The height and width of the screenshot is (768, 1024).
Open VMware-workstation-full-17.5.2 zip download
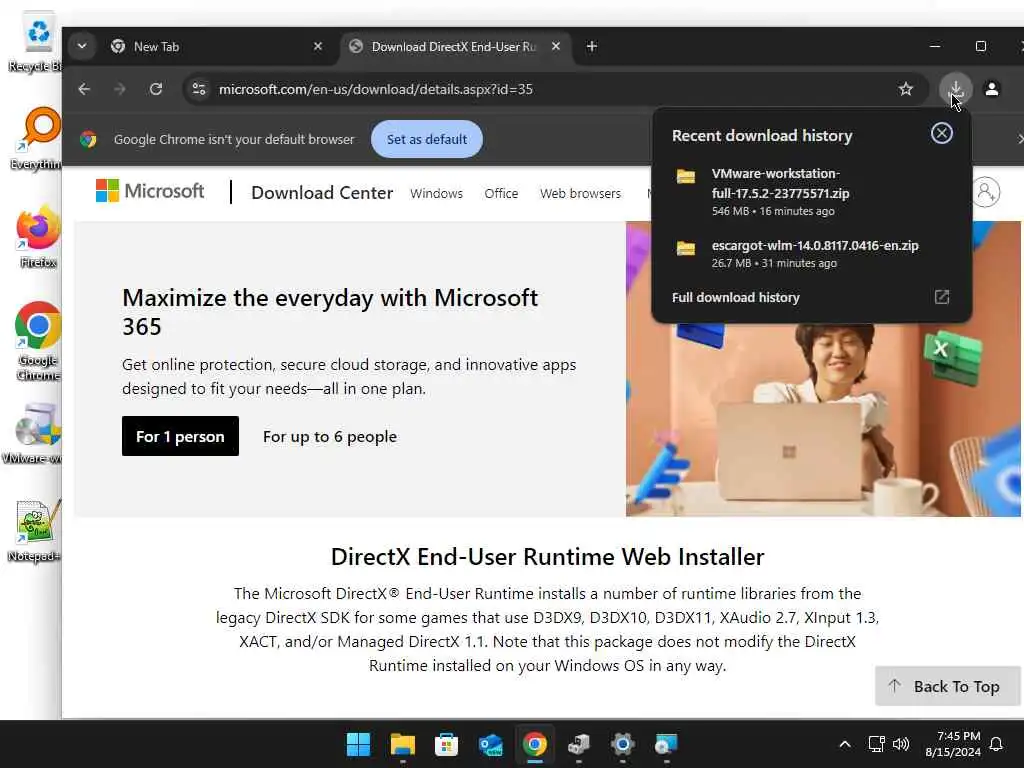(811, 191)
